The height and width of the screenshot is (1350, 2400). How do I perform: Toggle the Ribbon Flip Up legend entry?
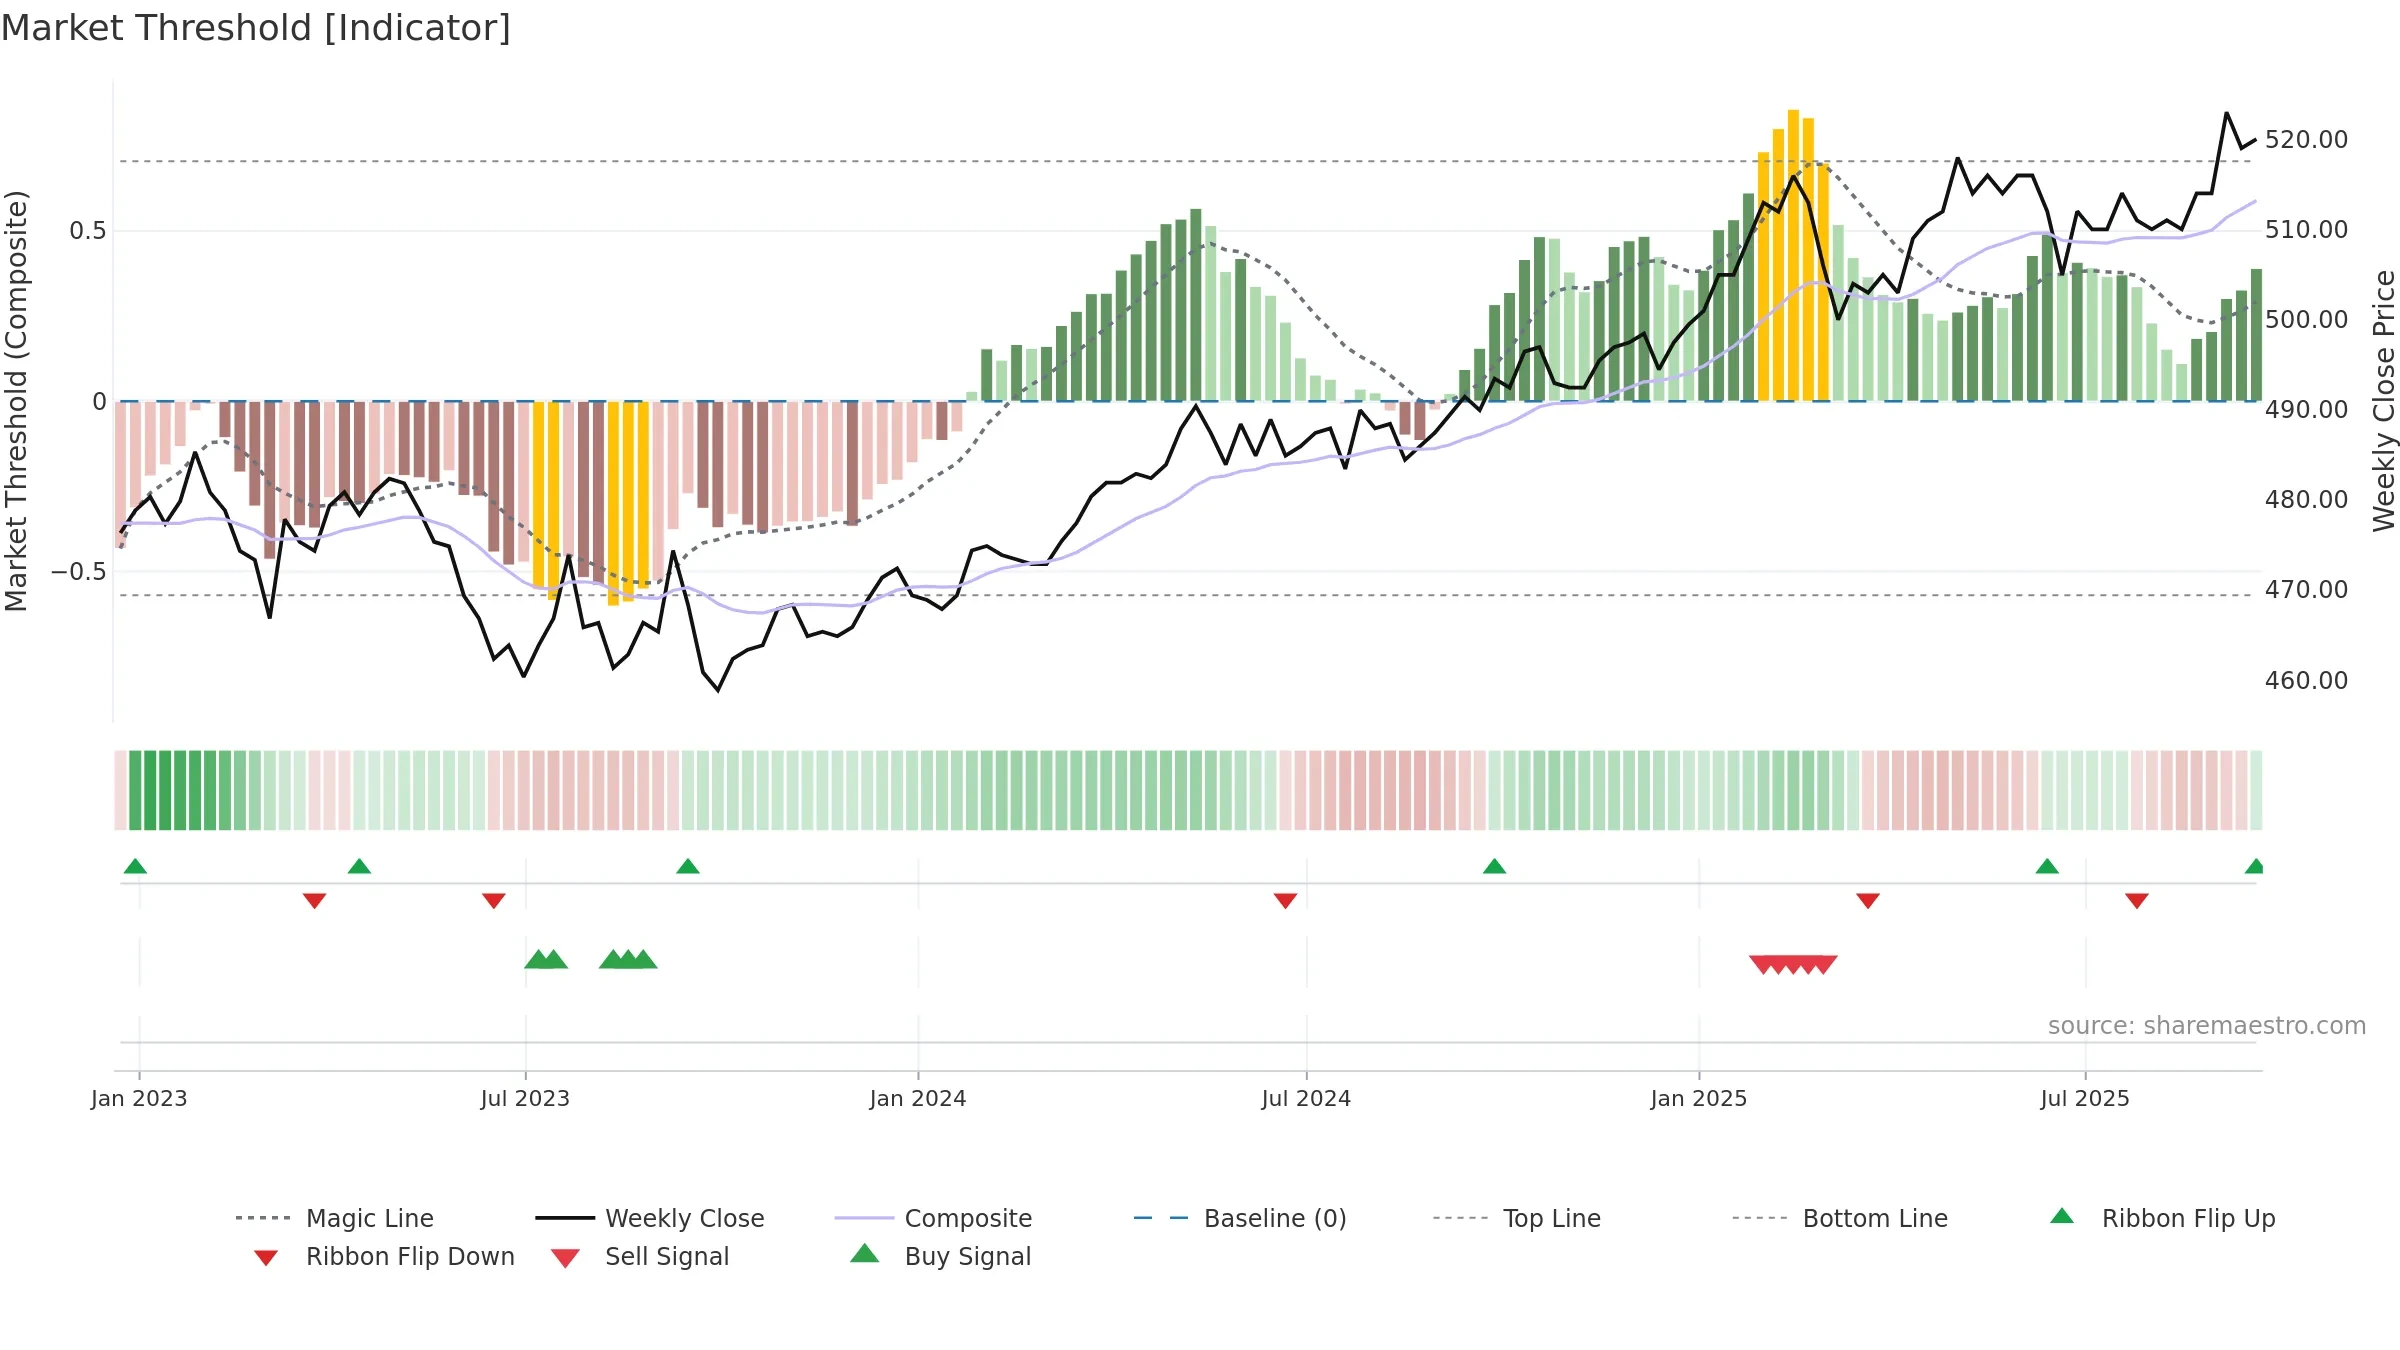click(2162, 1218)
